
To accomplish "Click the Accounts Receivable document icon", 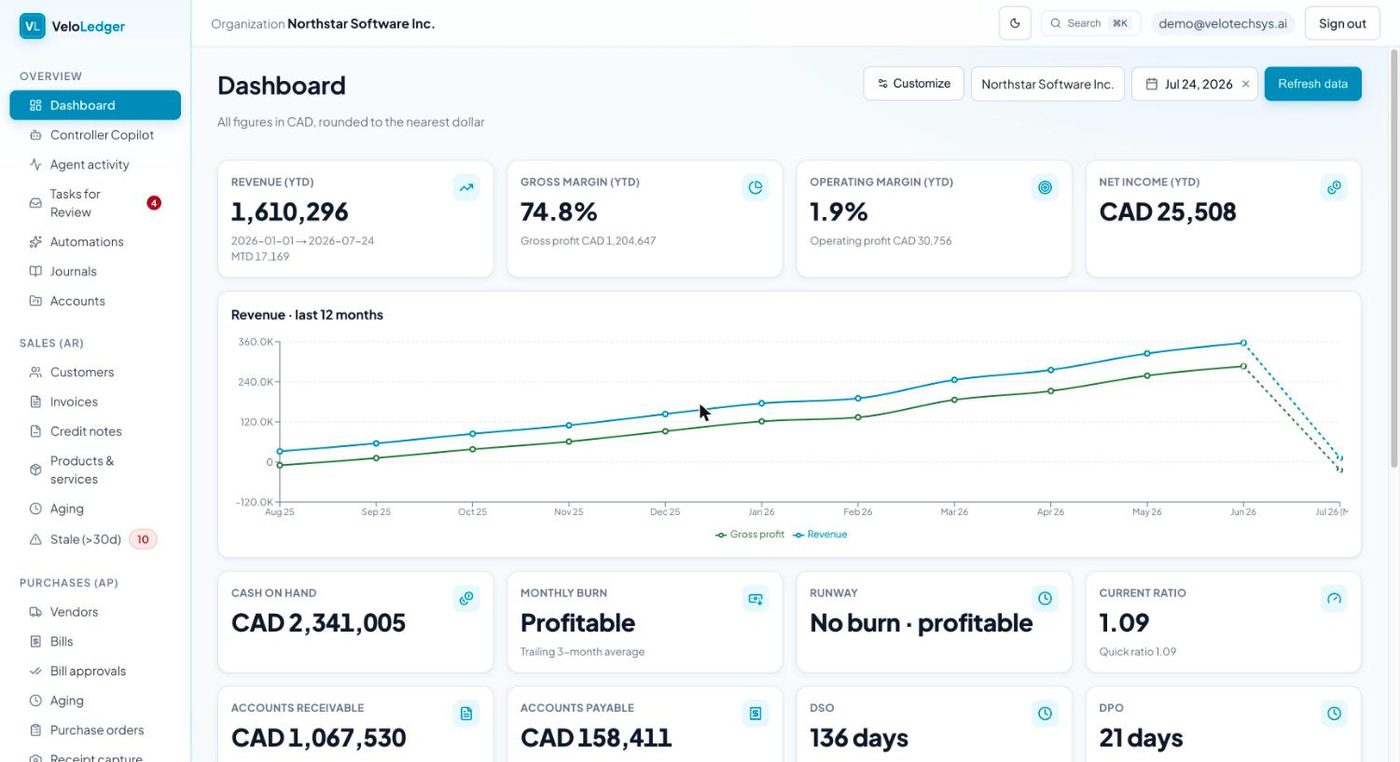I will (x=466, y=713).
